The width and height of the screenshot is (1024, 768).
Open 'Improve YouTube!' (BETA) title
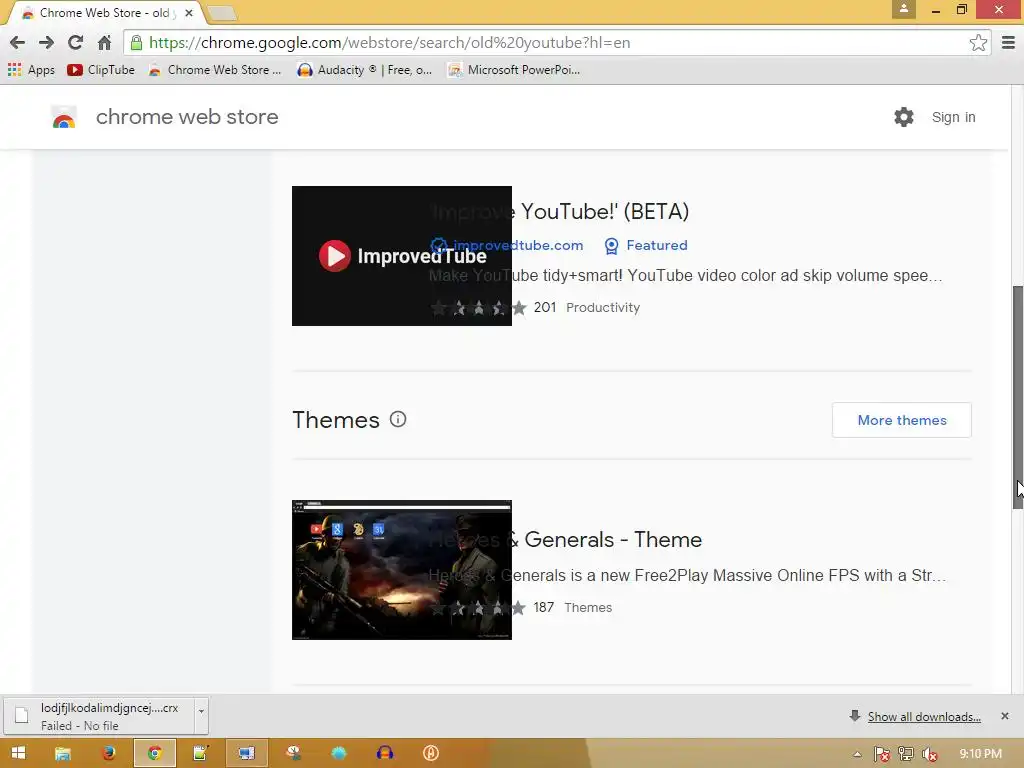(x=560, y=212)
